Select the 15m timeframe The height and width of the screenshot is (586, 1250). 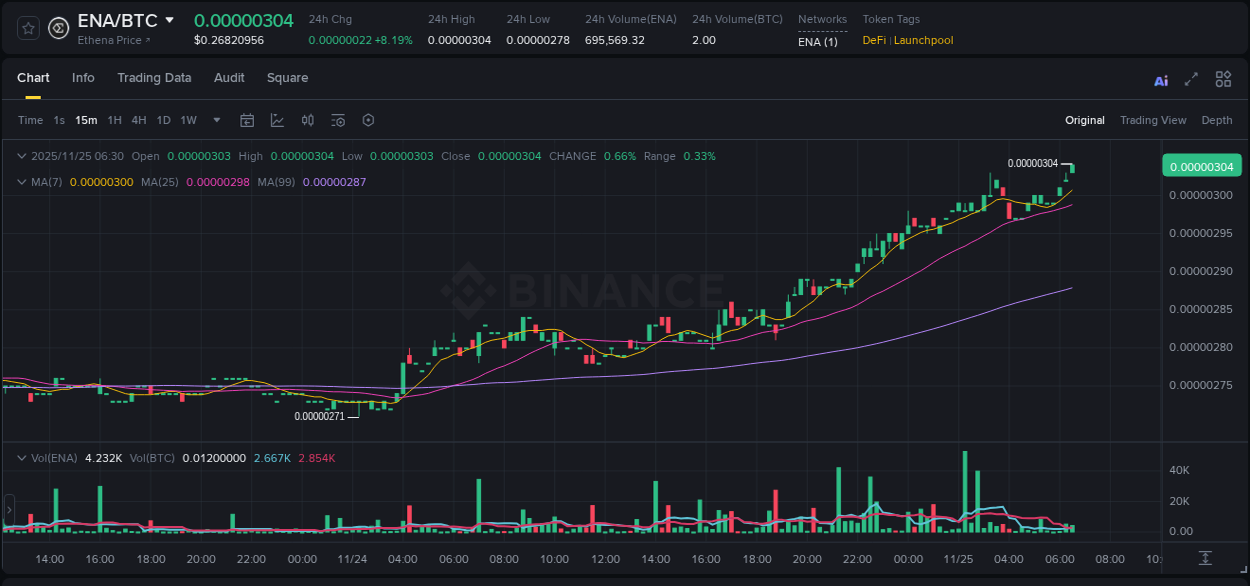point(86,120)
